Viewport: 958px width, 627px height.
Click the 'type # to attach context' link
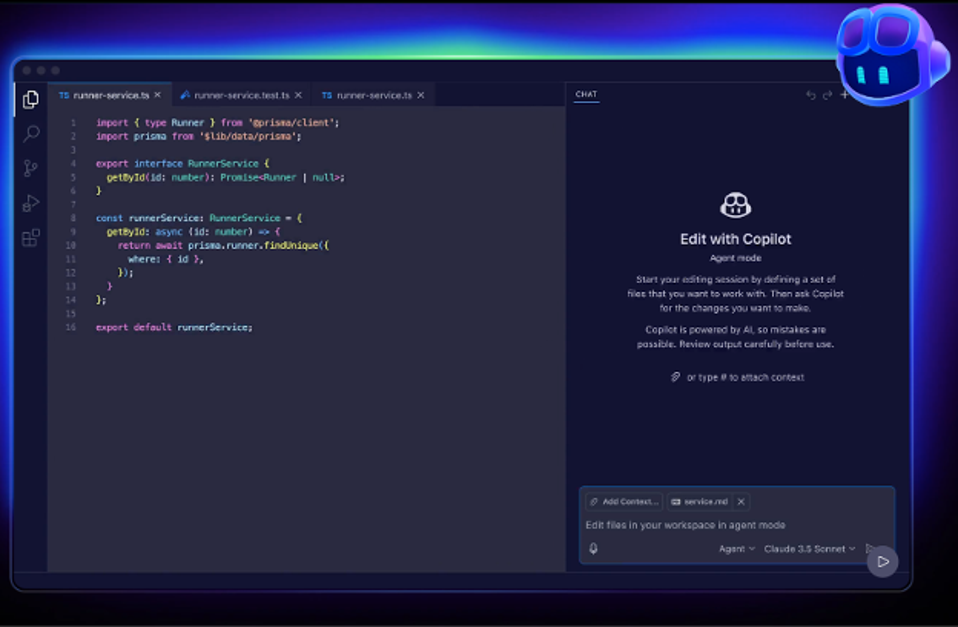pyautogui.click(x=738, y=377)
